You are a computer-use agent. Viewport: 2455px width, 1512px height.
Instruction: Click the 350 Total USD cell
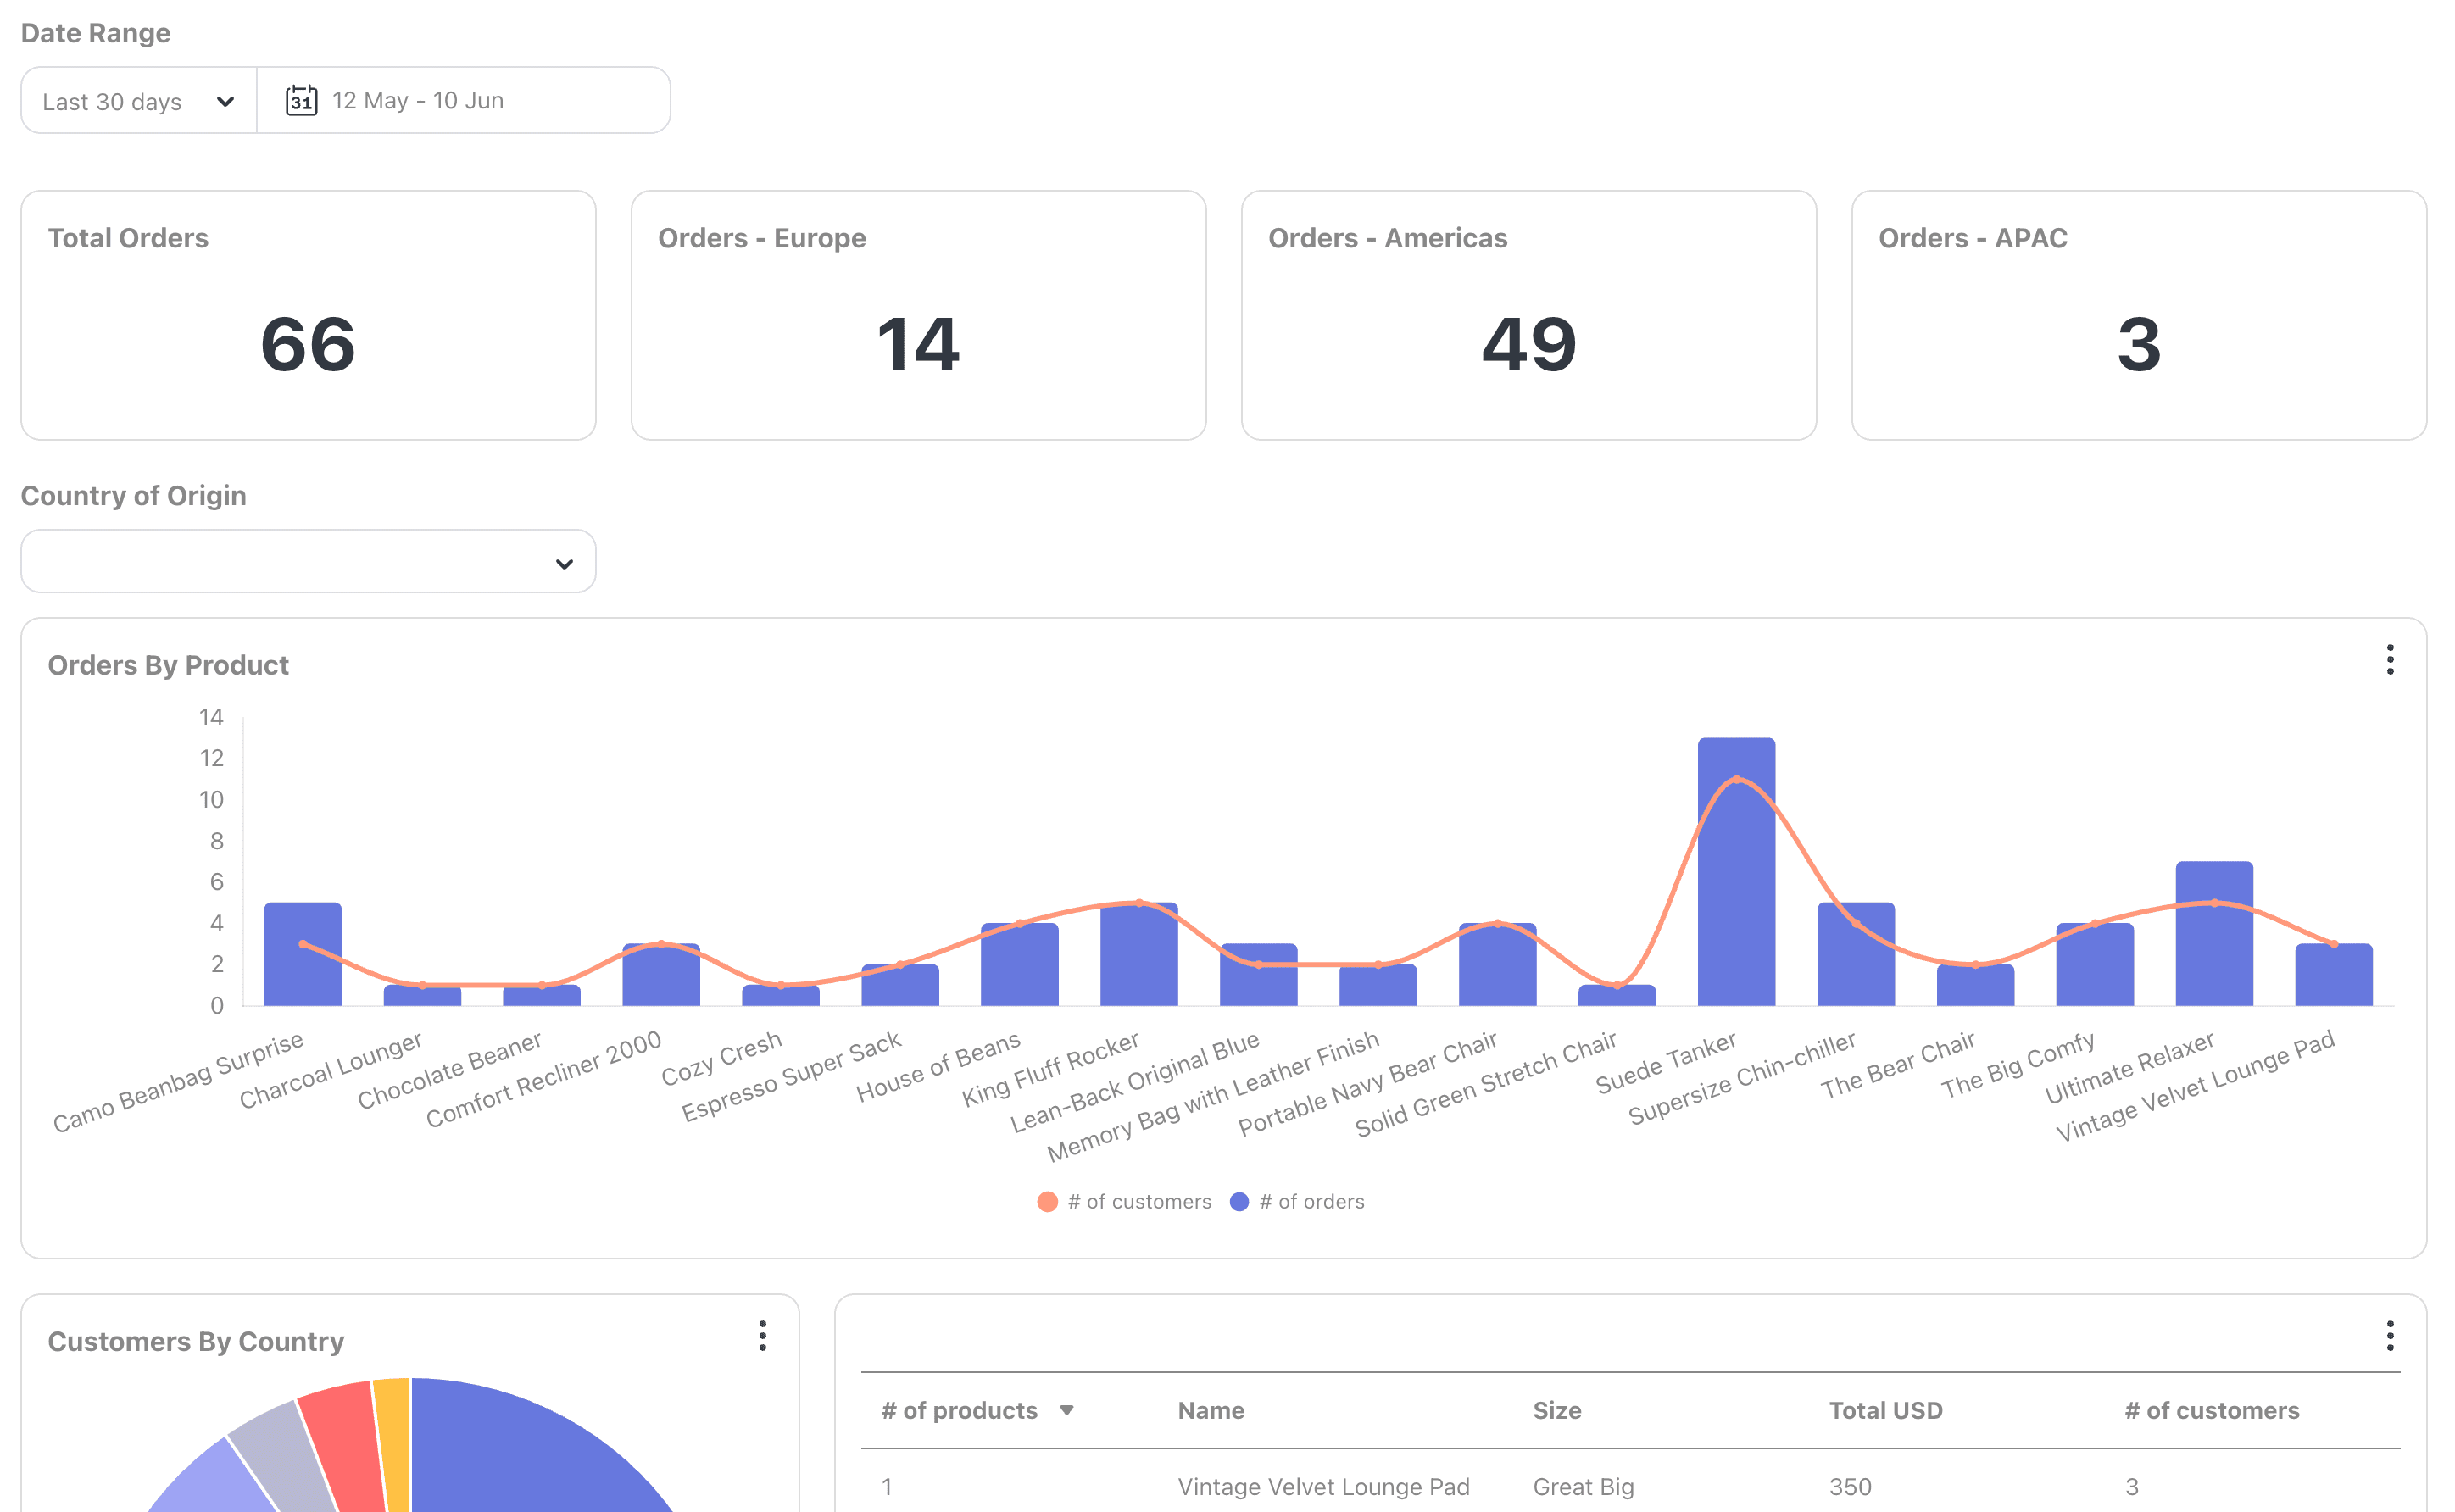(x=1850, y=1487)
